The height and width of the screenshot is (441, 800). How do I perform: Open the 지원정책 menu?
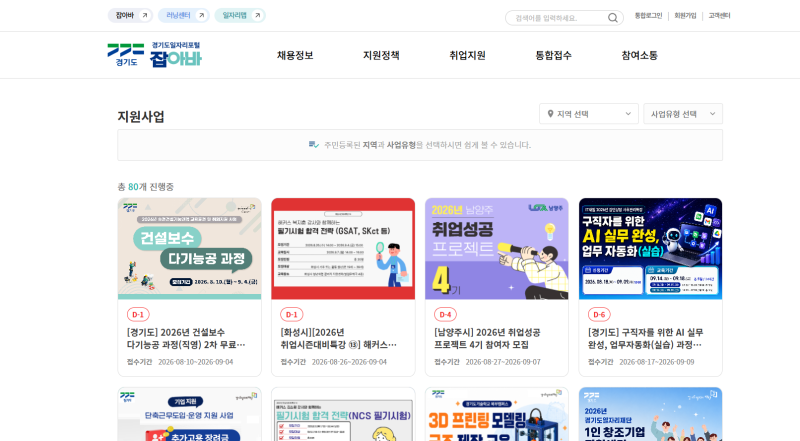click(x=381, y=55)
